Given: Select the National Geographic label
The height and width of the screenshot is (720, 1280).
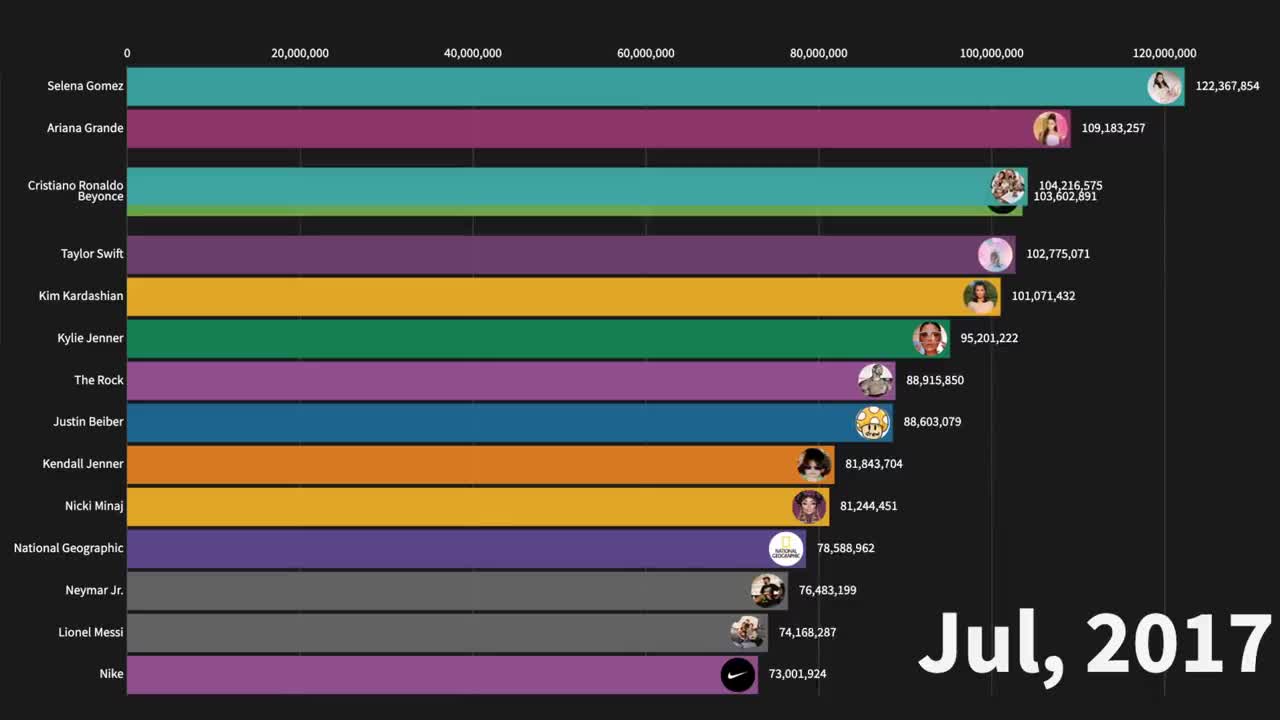Looking at the screenshot, I should point(69,548).
